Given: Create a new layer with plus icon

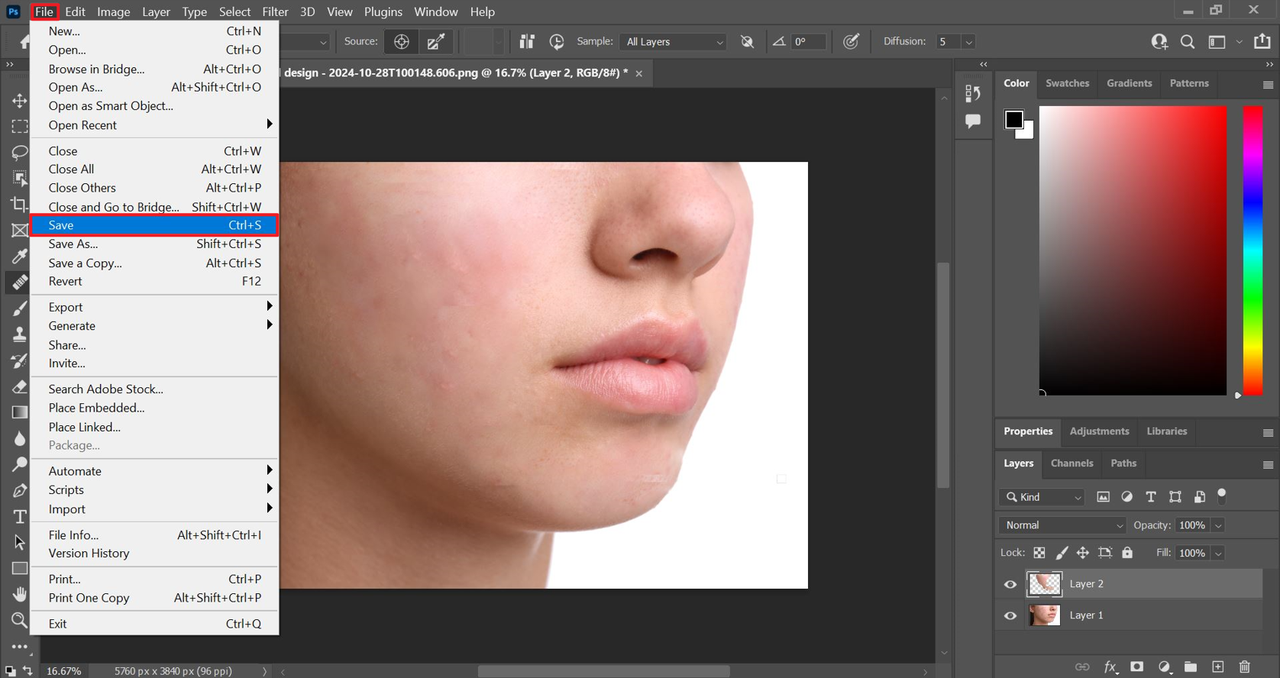Looking at the screenshot, I should coord(1217,667).
